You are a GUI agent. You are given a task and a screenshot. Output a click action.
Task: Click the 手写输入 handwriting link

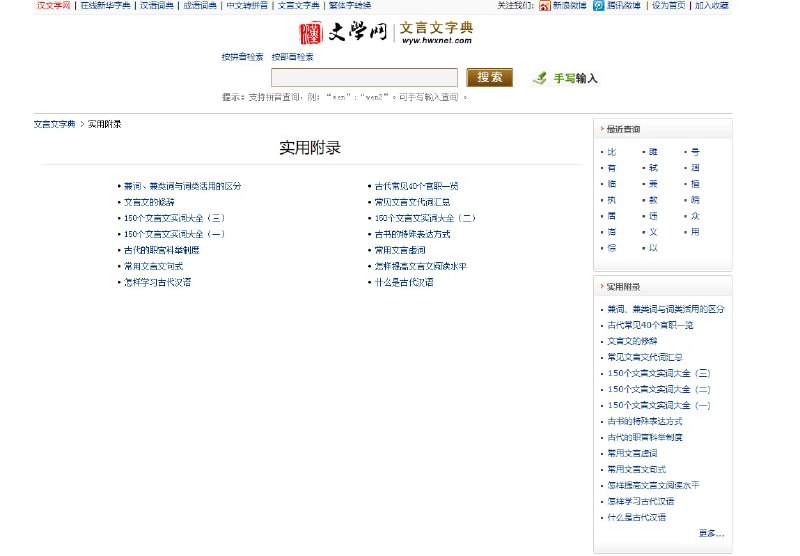(x=576, y=78)
